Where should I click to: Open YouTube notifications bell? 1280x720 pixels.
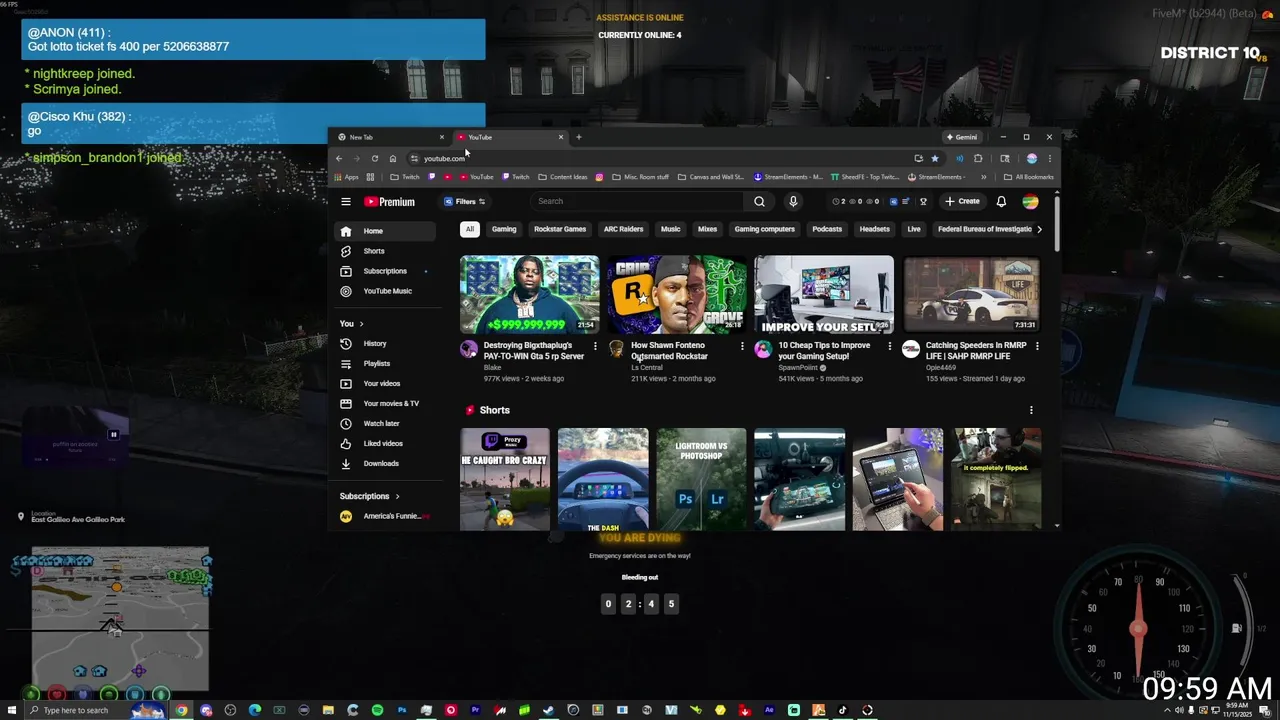pyautogui.click(x=1001, y=201)
